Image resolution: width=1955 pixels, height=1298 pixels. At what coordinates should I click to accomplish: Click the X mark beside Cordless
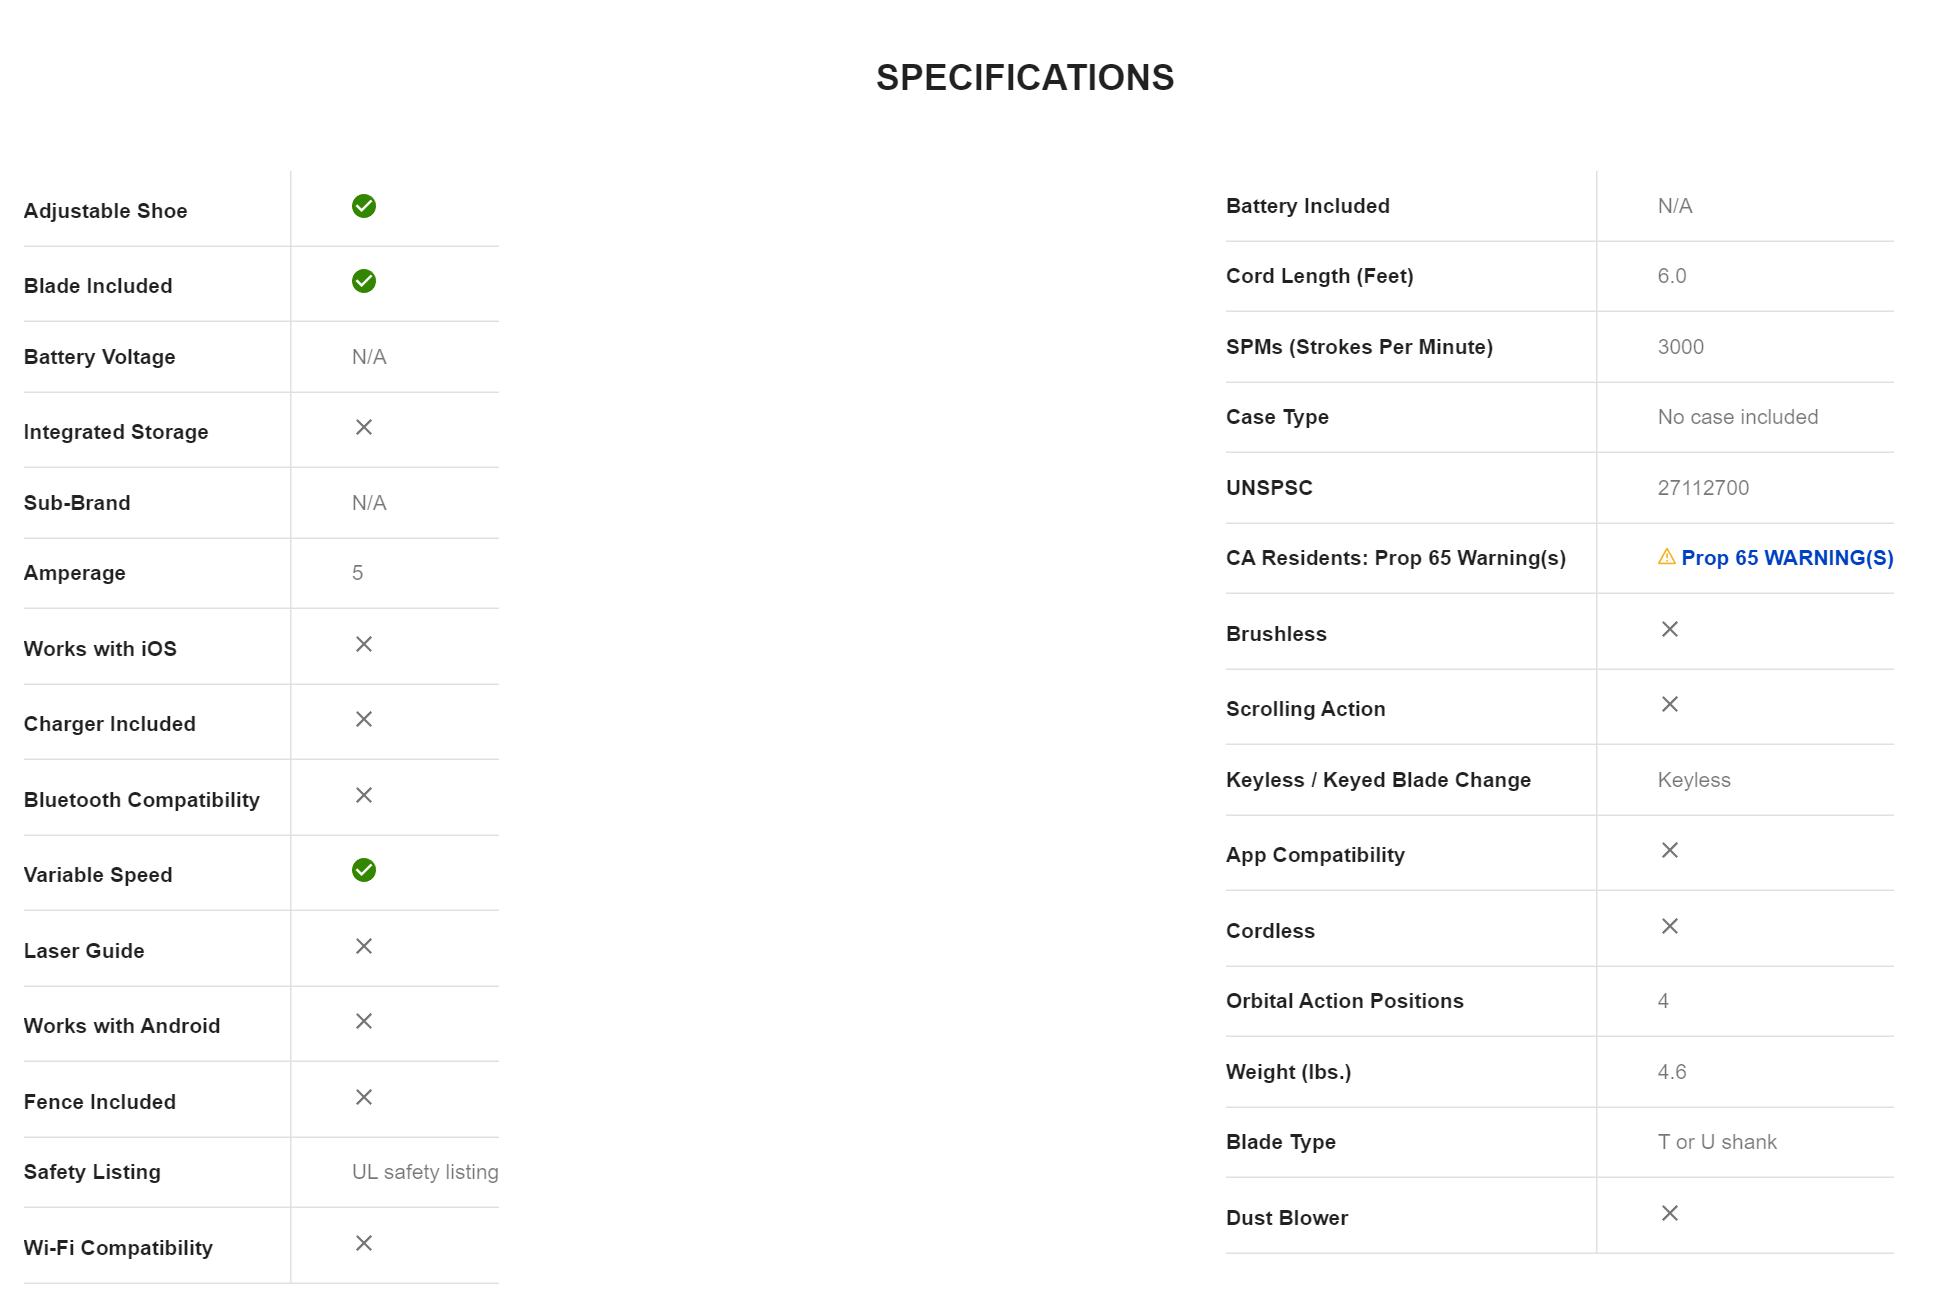pyautogui.click(x=1670, y=926)
